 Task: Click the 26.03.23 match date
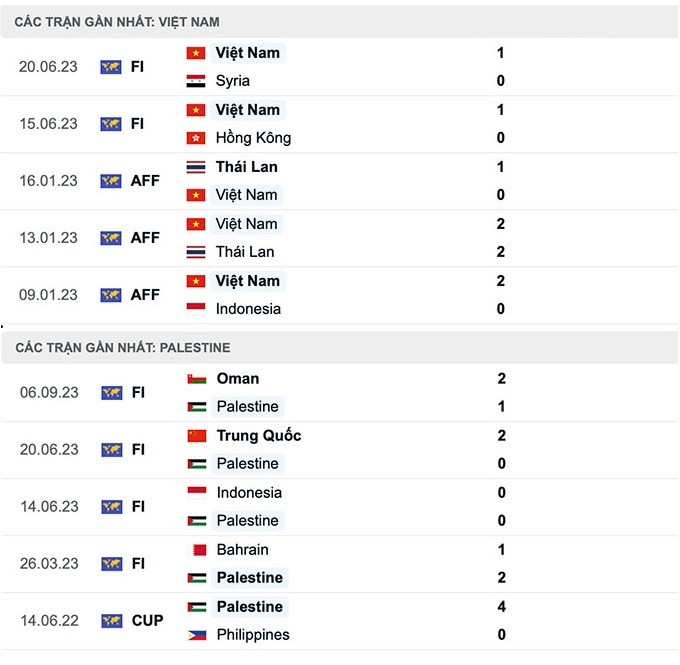pyautogui.click(x=48, y=564)
